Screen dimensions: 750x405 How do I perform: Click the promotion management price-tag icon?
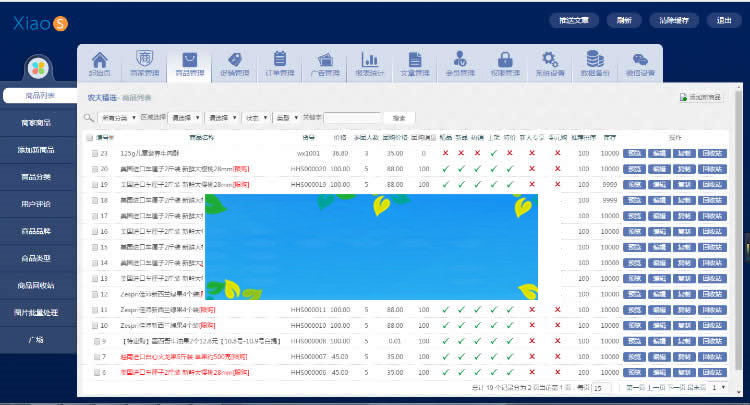234,60
